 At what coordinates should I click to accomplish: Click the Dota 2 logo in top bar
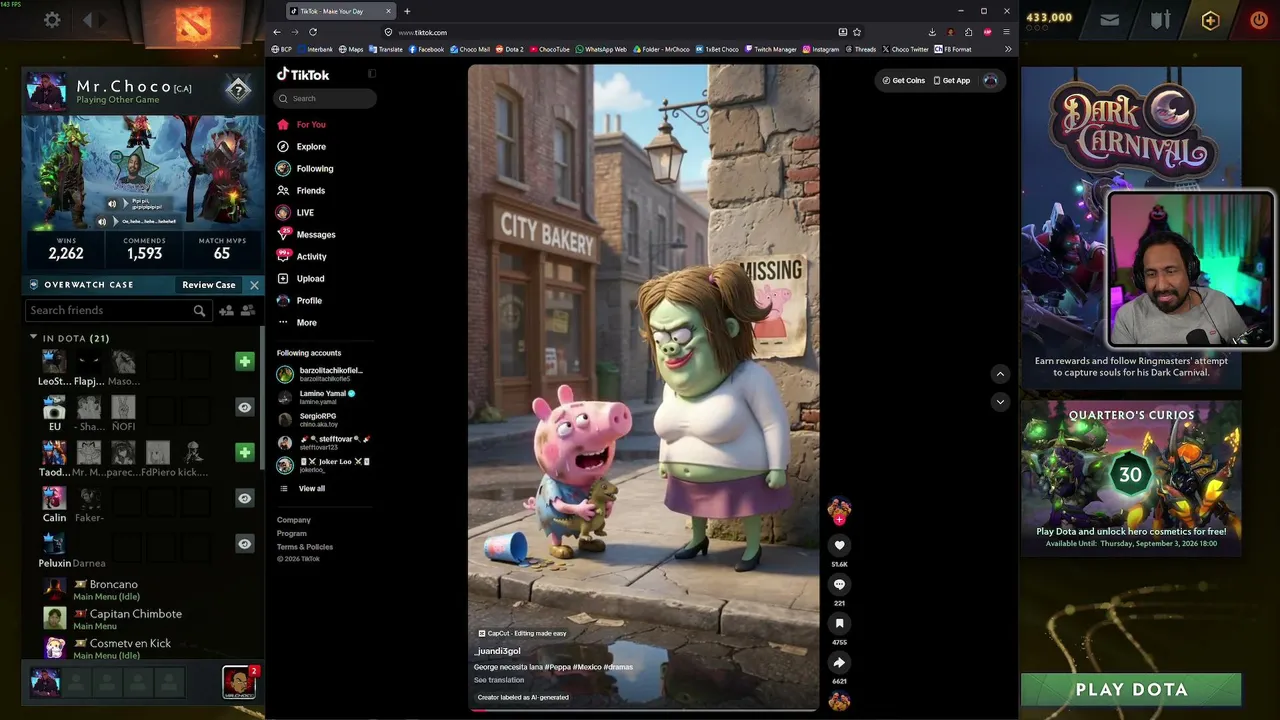[x=193, y=25]
